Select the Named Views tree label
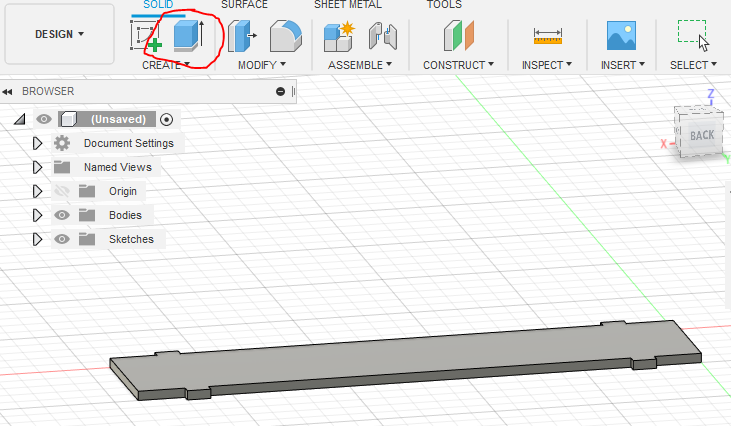The width and height of the screenshot is (731, 426). (118, 167)
